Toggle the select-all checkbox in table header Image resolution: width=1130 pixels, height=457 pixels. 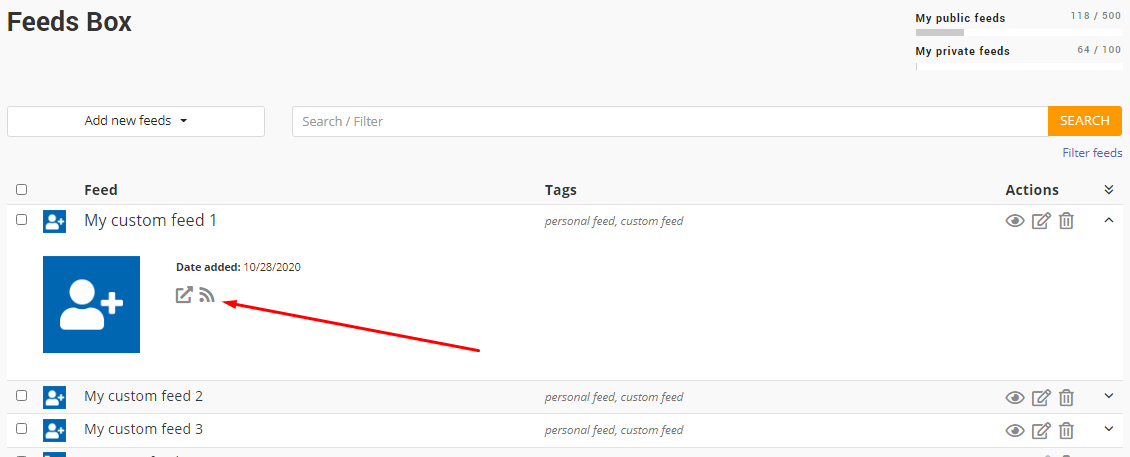pyautogui.click(x=22, y=190)
